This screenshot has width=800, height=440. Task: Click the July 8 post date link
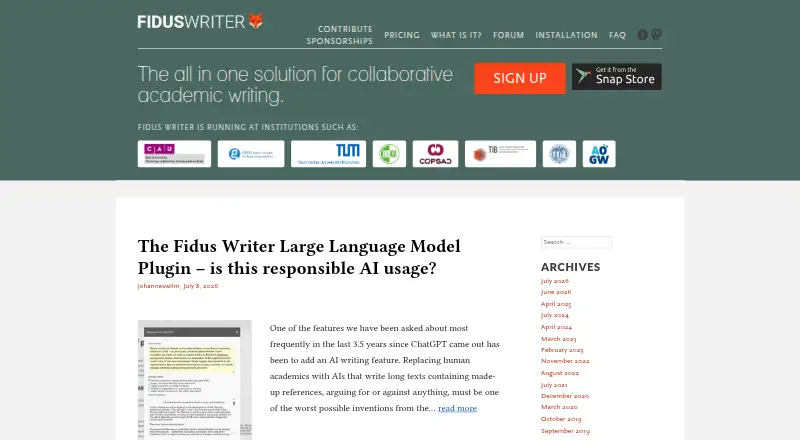201,286
